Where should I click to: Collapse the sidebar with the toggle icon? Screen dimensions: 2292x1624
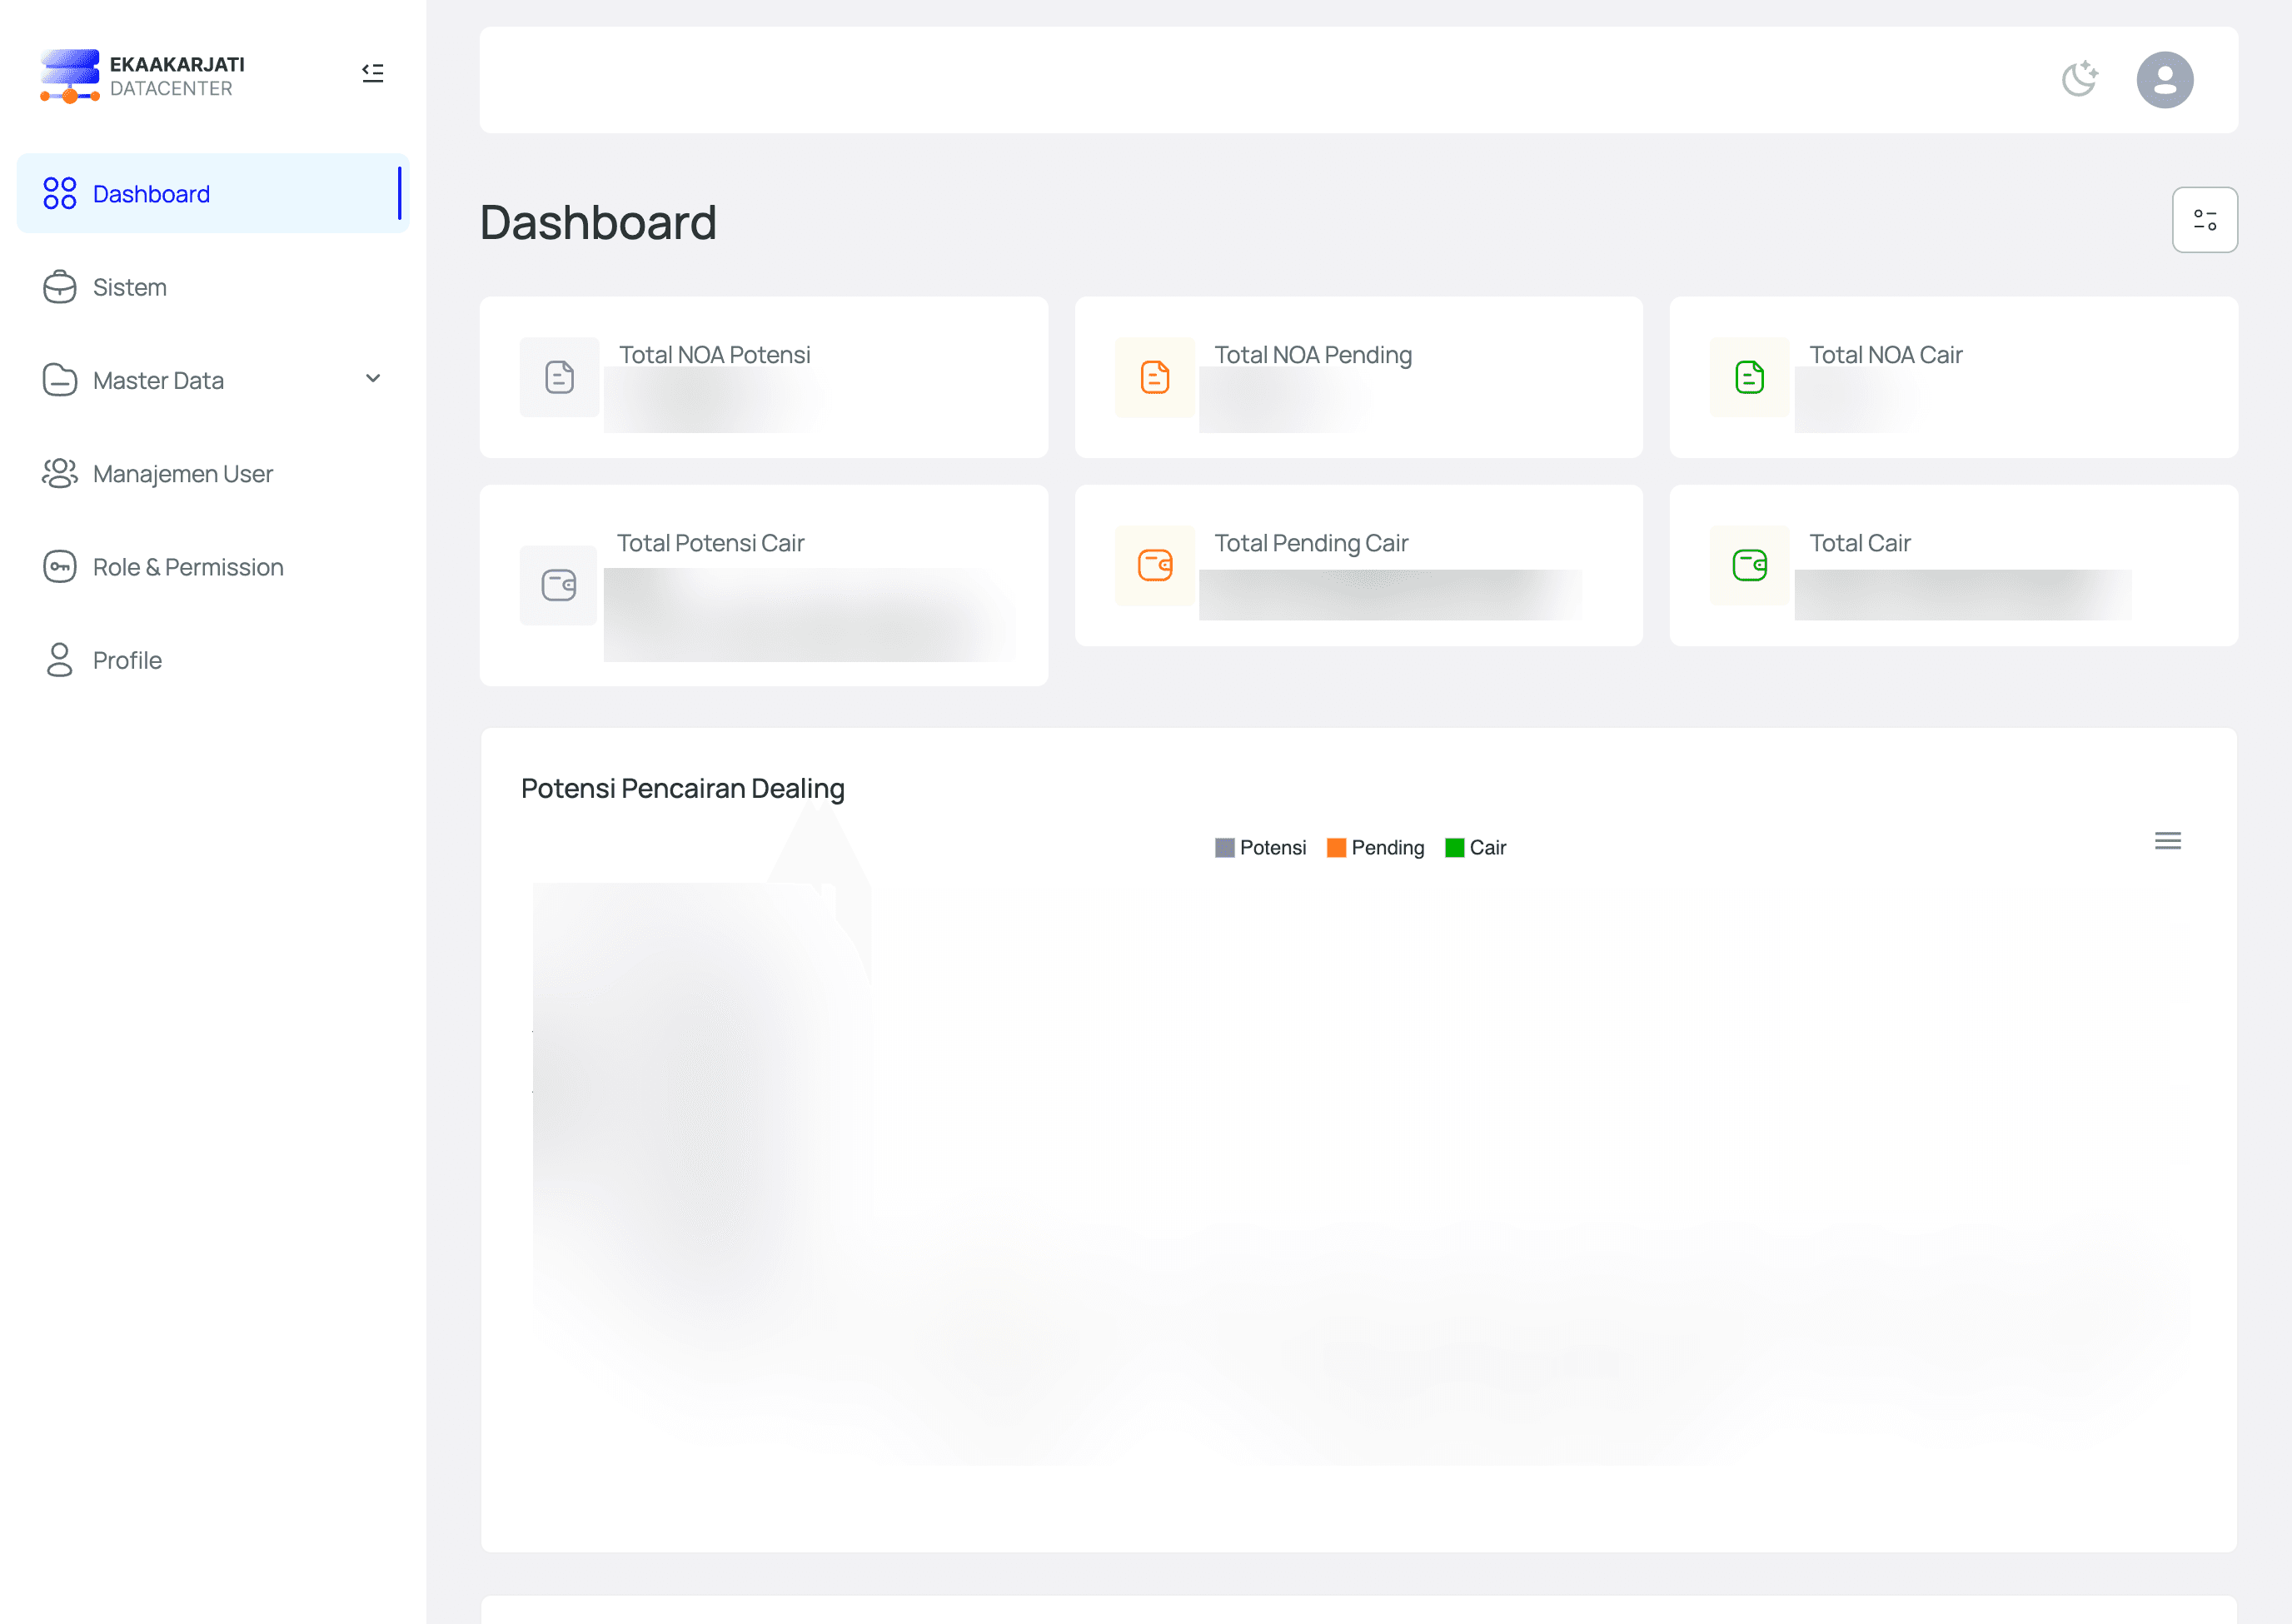click(x=372, y=73)
